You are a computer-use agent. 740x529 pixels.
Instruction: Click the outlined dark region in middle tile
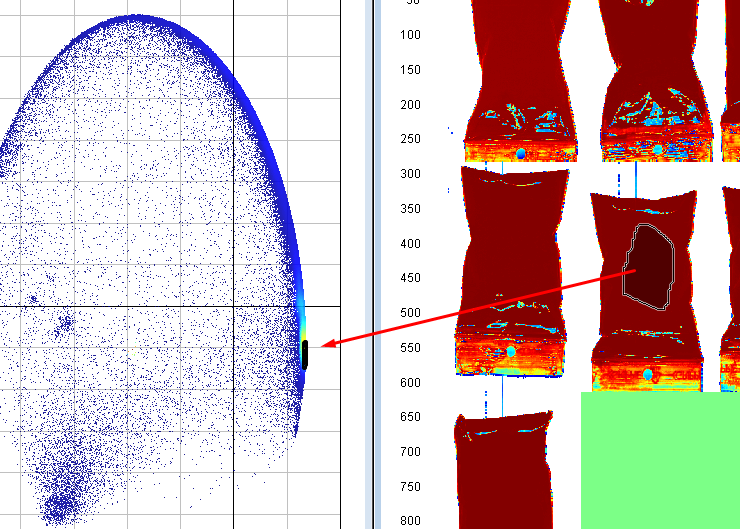[x=648, y=265]
